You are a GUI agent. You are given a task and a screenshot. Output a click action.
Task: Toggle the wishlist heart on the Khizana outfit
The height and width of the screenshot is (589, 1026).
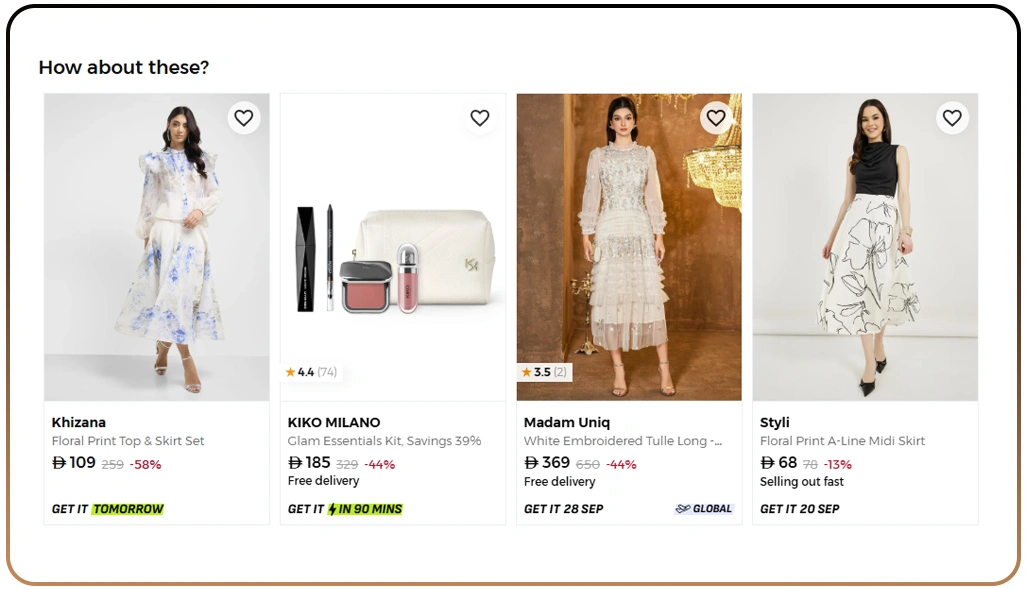(243, 118)
